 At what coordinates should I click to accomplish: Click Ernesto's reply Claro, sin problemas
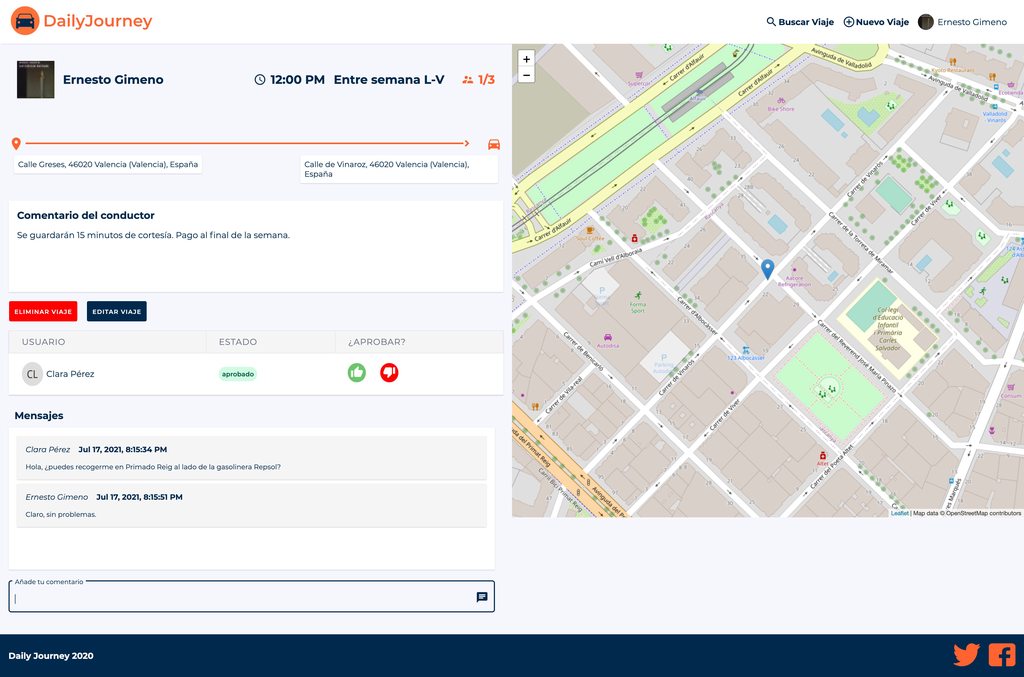(x=61, y=514)
